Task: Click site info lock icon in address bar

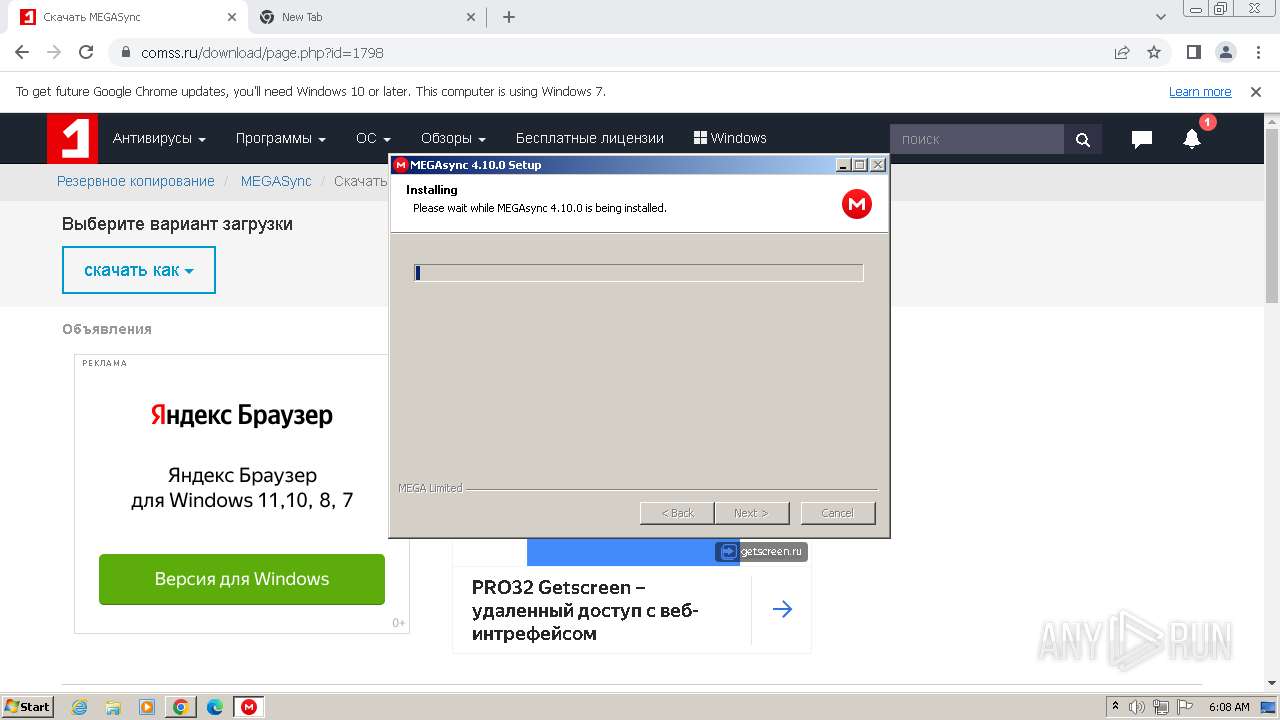Action: [126, 52]
